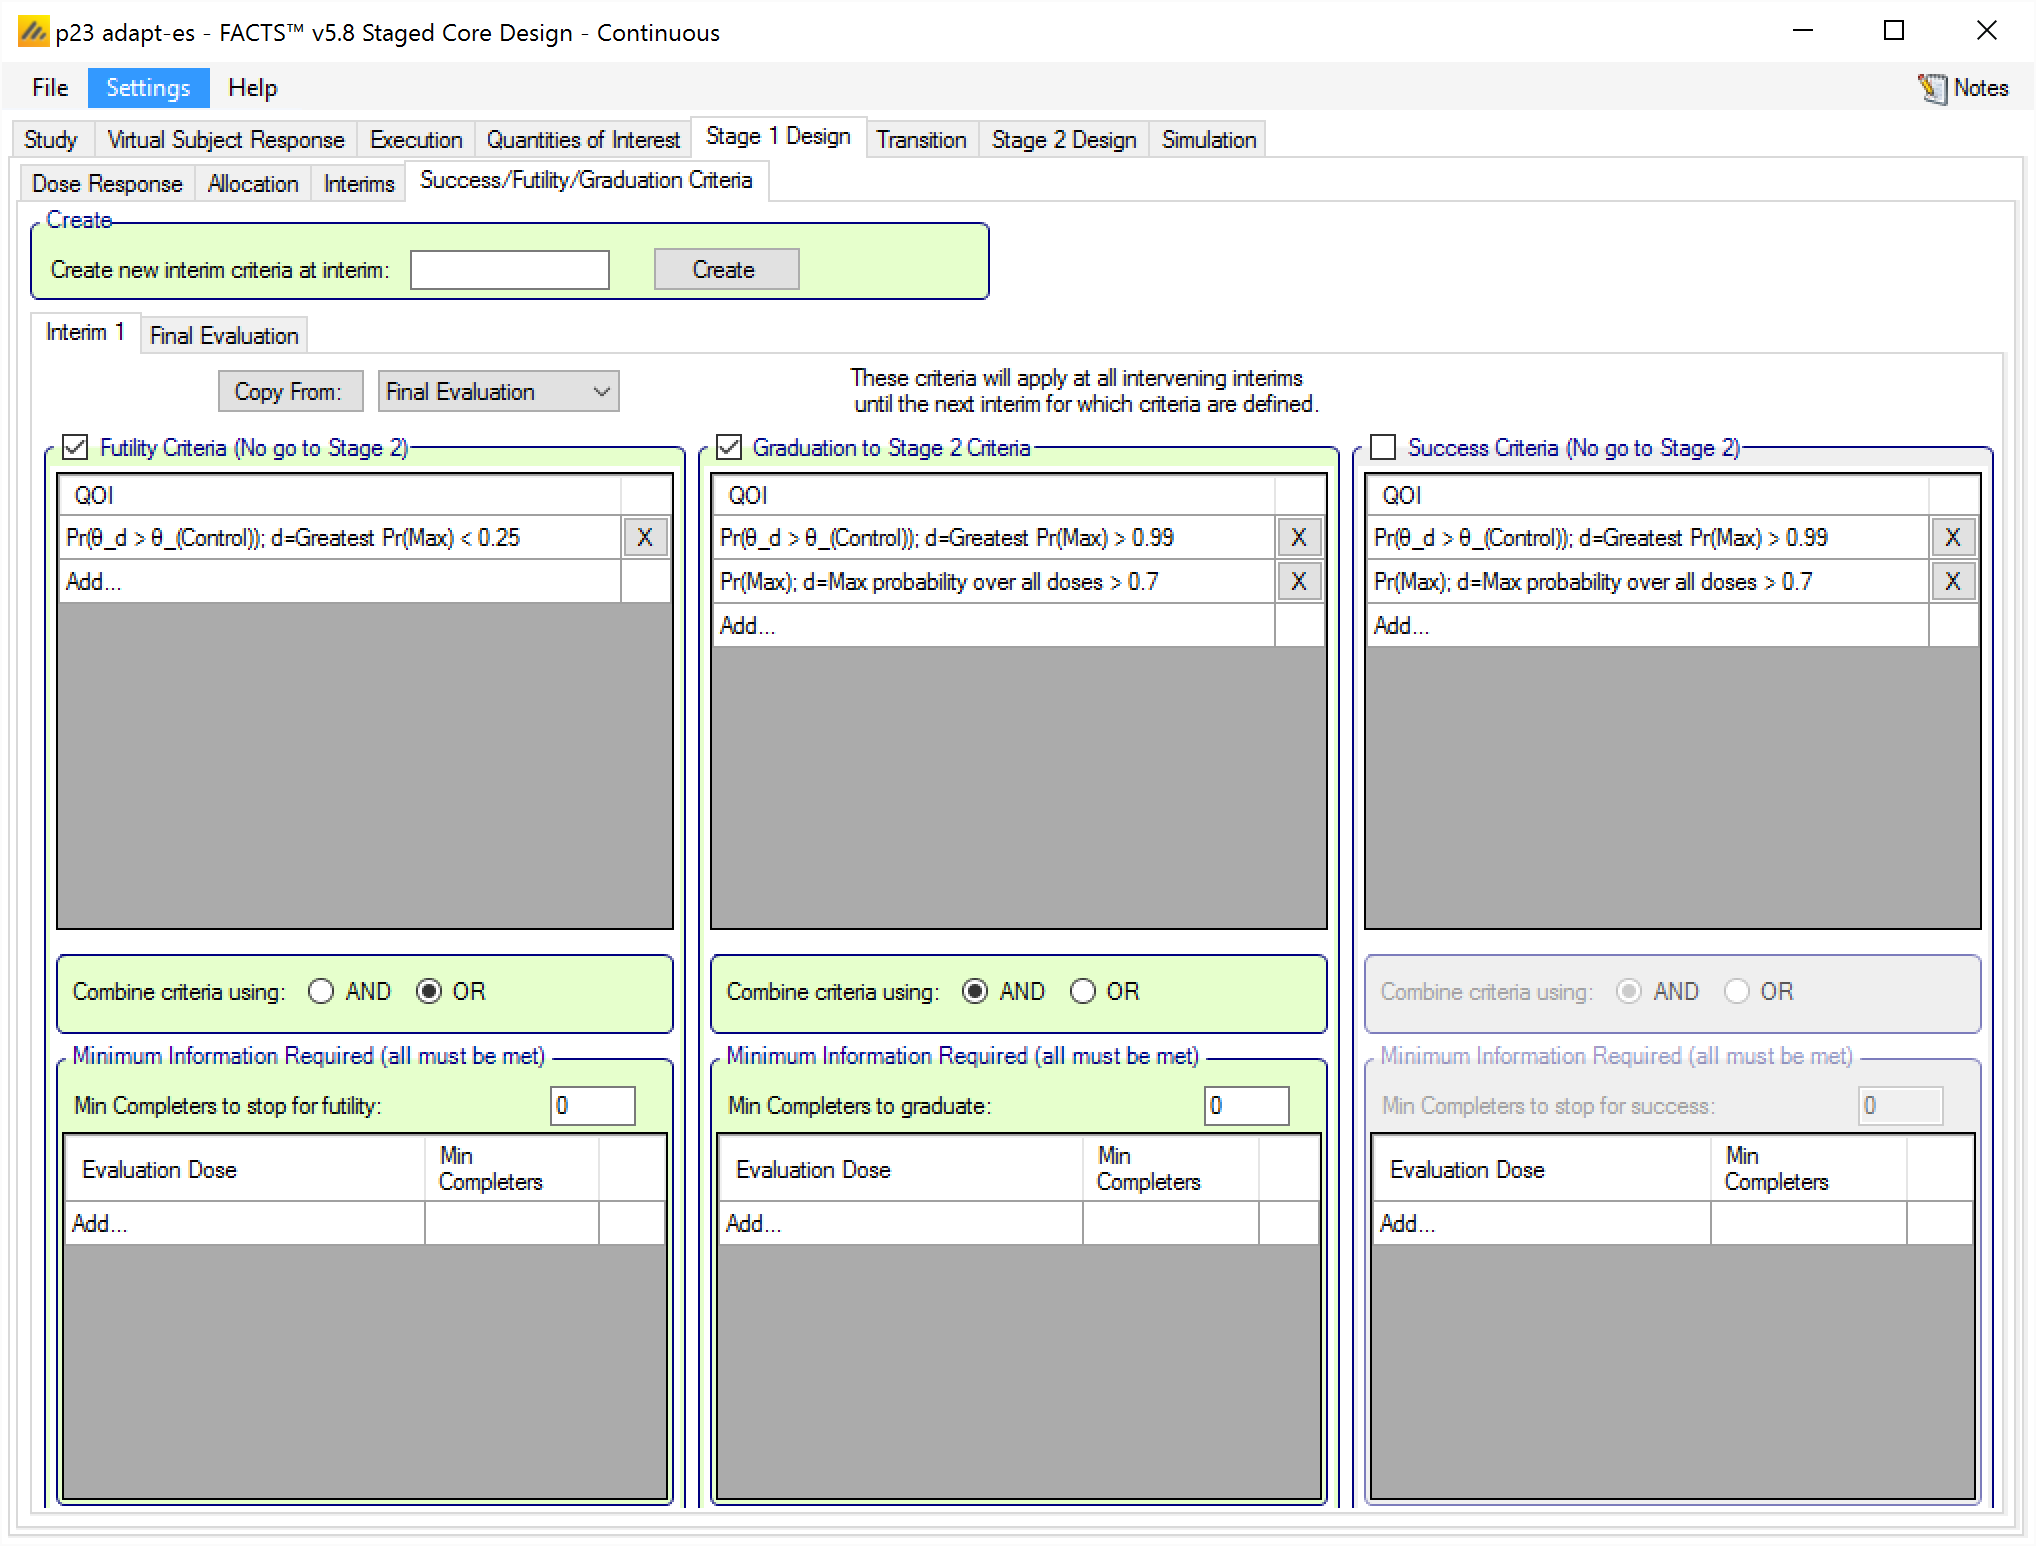
Task: Open the Quantities of Interest tab
Action: 583,140
